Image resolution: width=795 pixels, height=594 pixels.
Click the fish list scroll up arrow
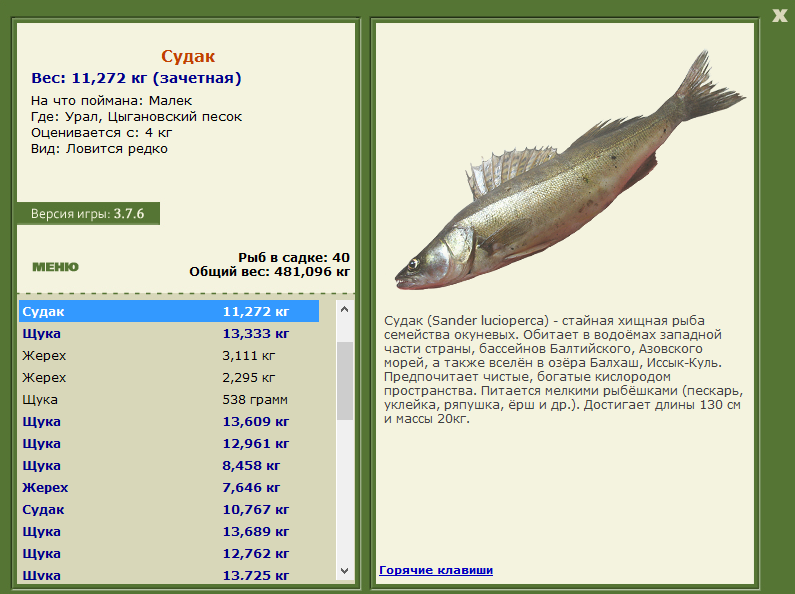[345, 309]
